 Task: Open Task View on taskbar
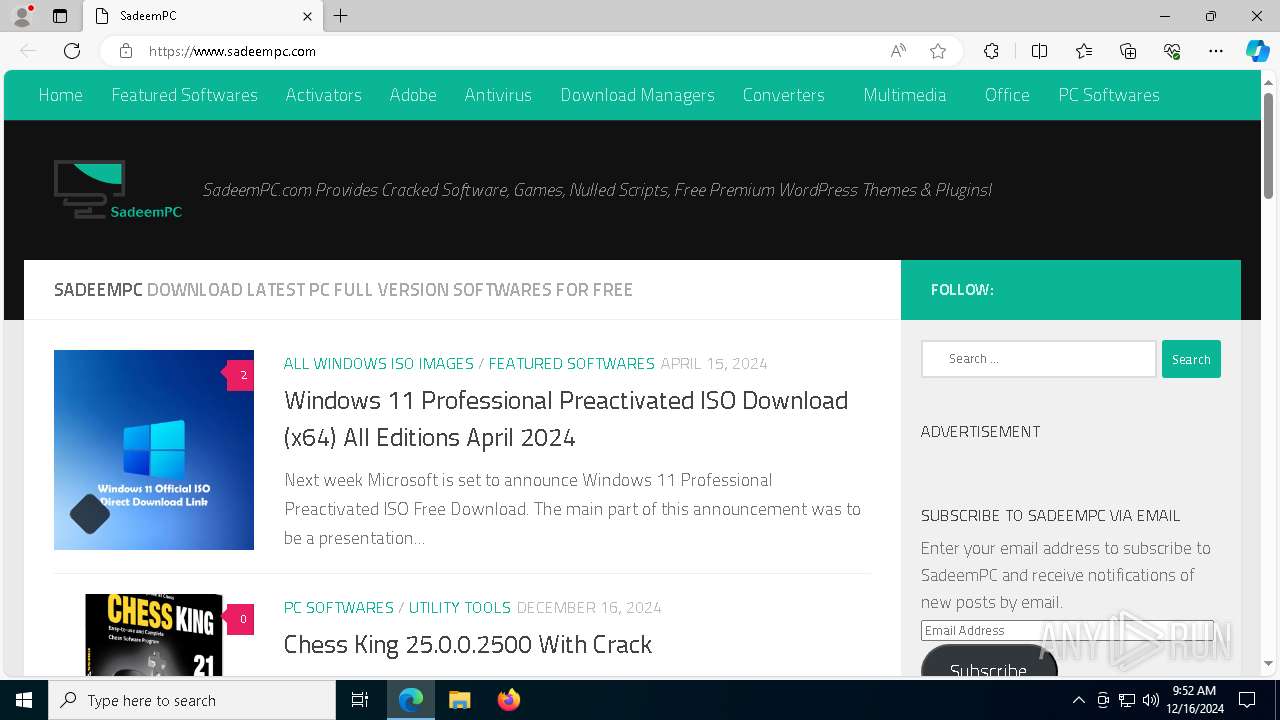tap(360, 700)
